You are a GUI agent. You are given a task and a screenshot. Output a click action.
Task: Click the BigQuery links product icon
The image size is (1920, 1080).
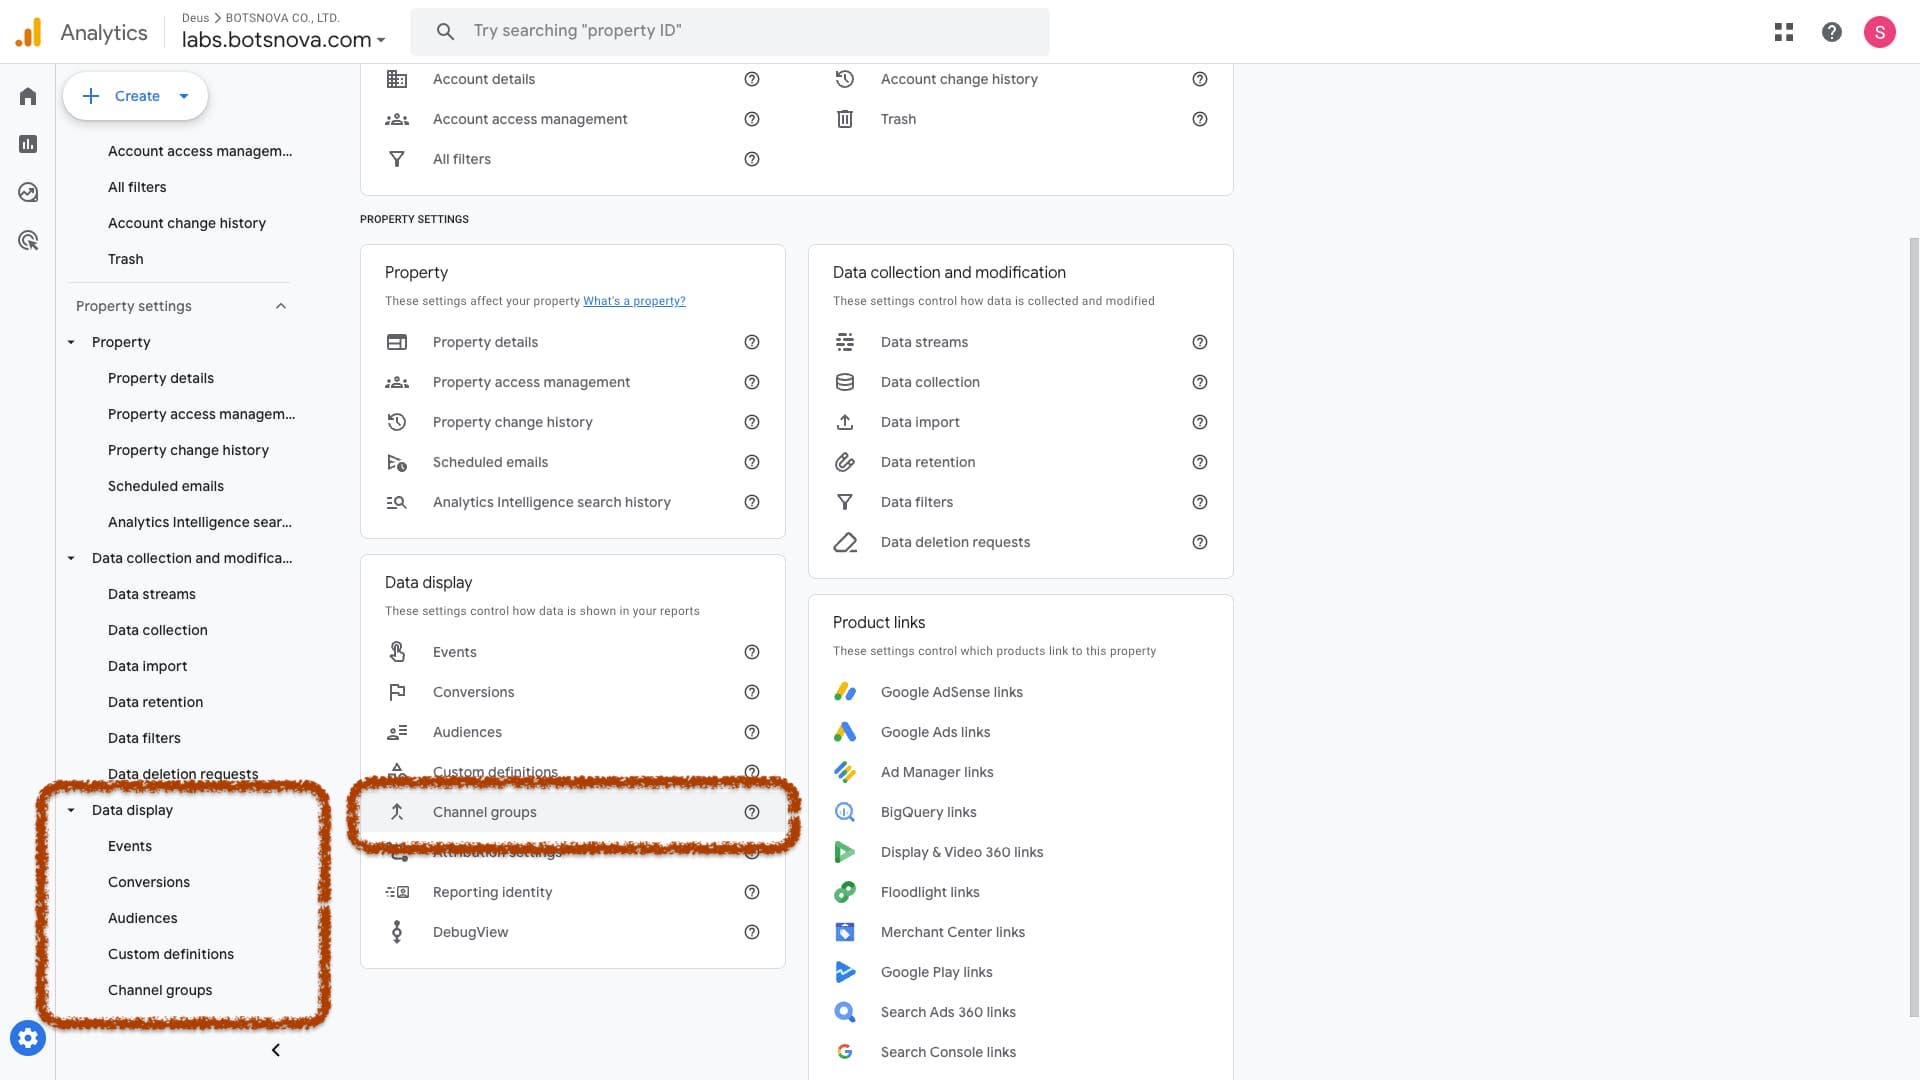(845, 812)
